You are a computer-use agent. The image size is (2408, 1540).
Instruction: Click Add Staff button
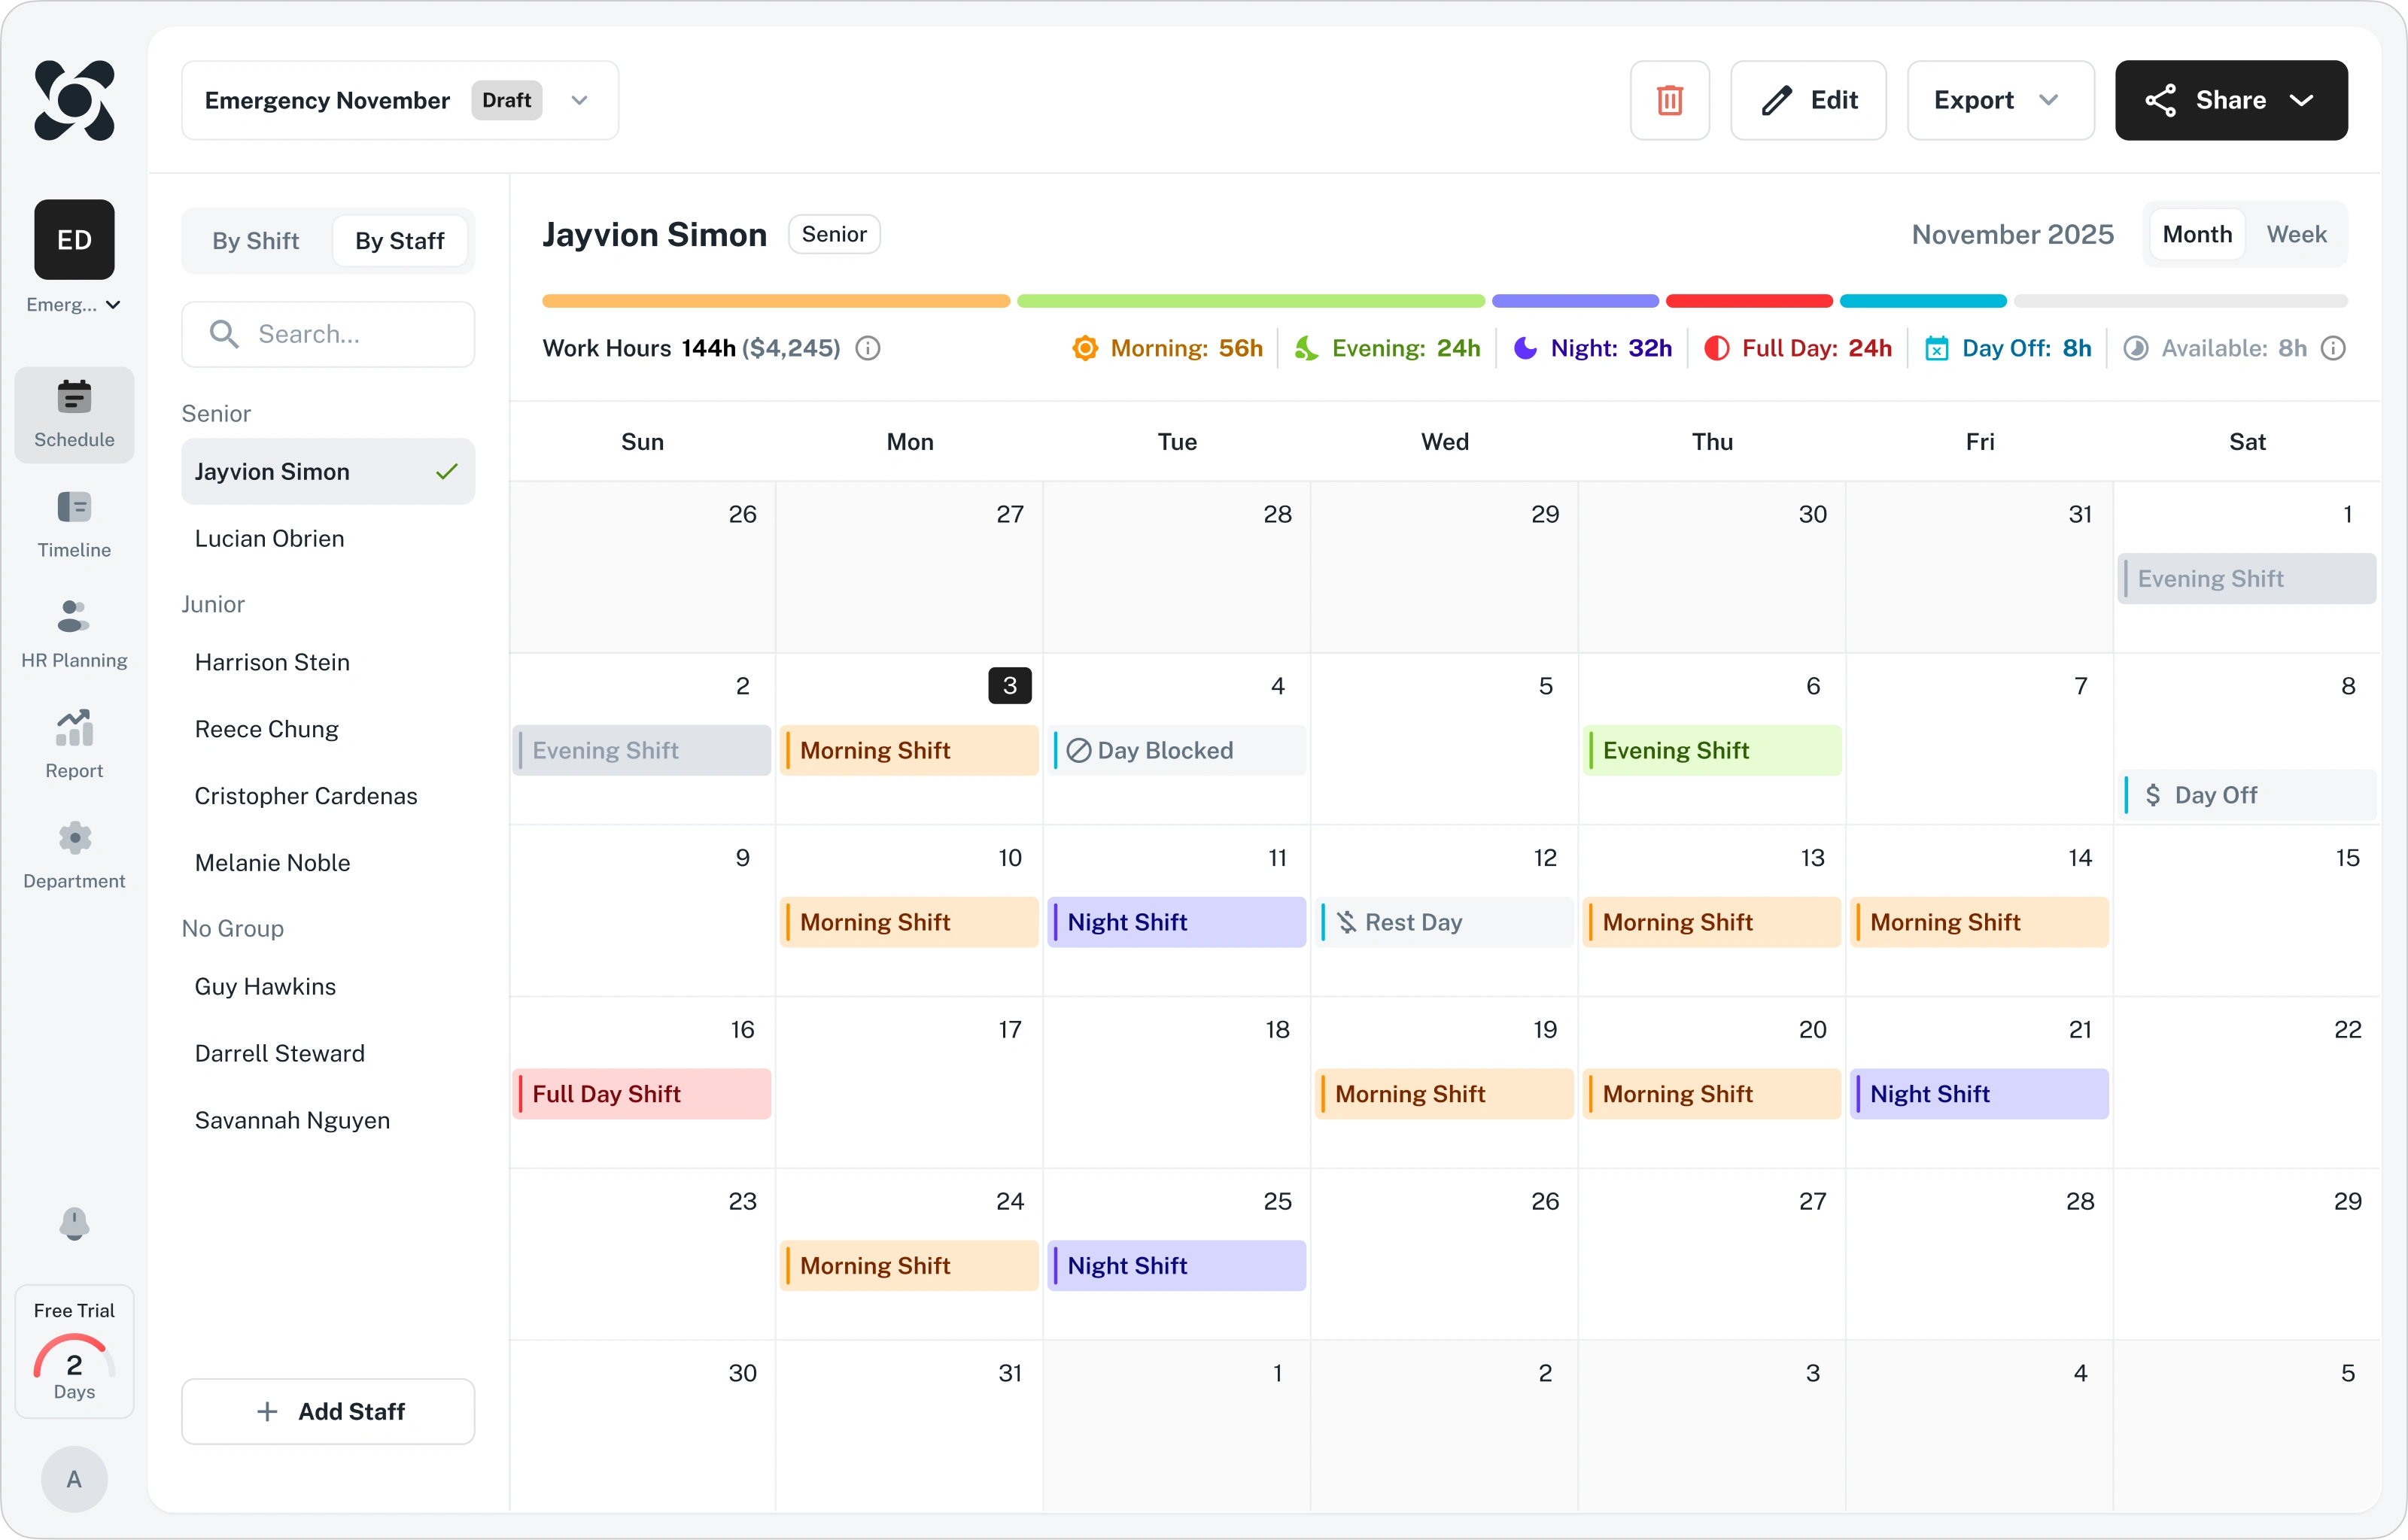pos(328,1411)
